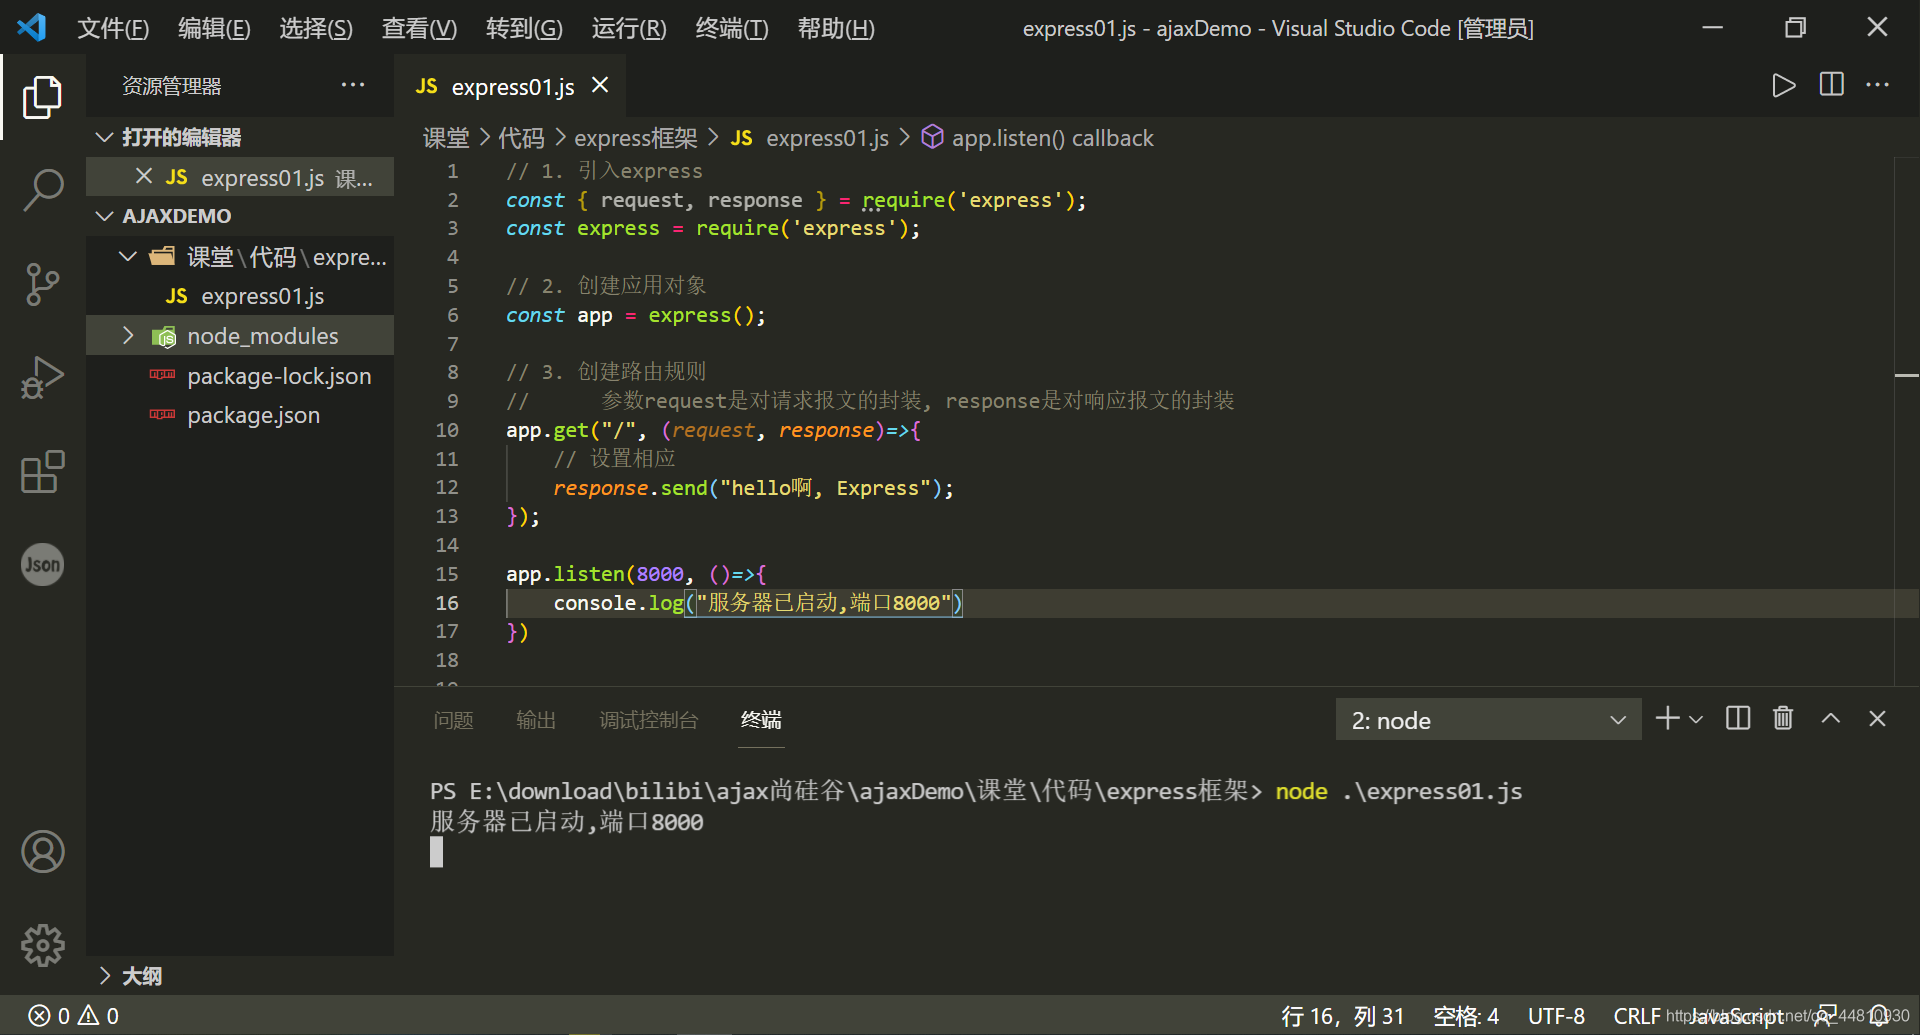
Task: Kill the terminal with trash icon
Action: [1783, 719]
